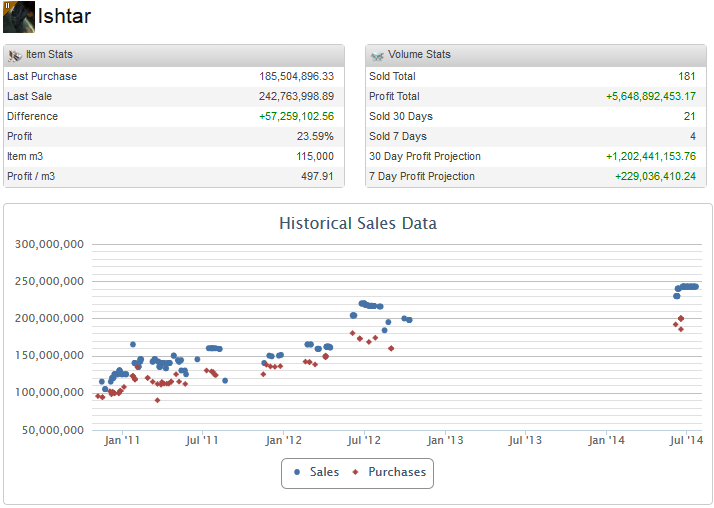Click the Ishtar ship portrait icon
Screen dimensions: 714x508
pyautogui.click(x=18, y=17)
